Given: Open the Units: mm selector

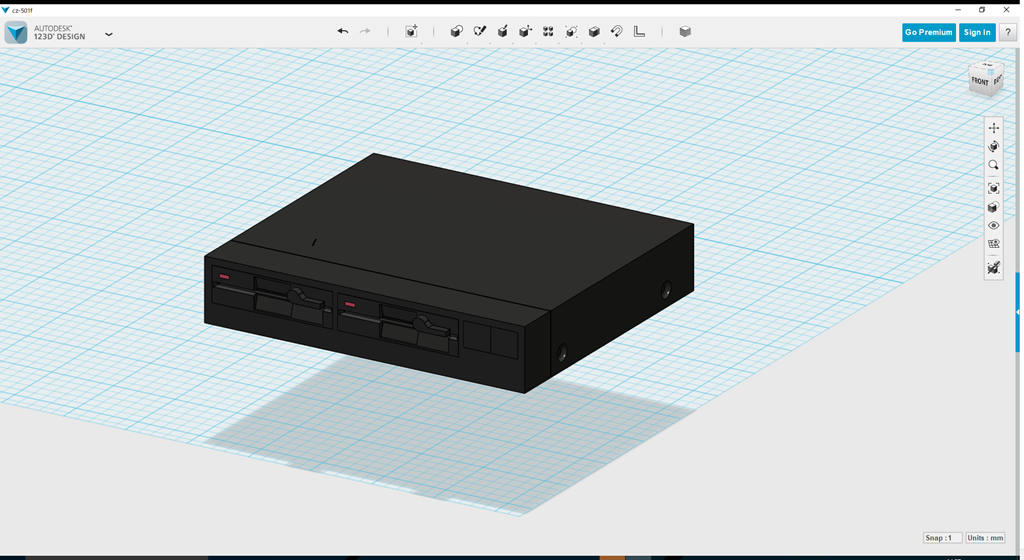Looking at the screenshot, I should pos(985,538).
